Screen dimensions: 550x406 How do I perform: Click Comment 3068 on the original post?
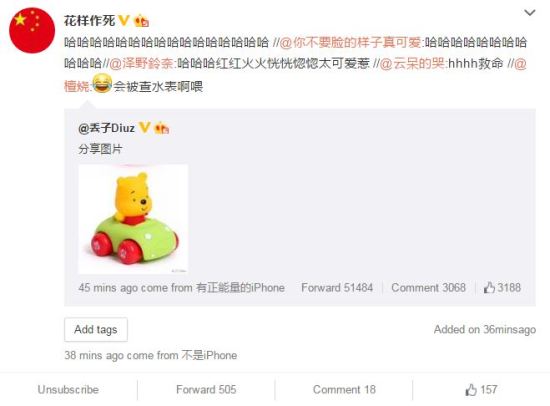pos(428,288)
